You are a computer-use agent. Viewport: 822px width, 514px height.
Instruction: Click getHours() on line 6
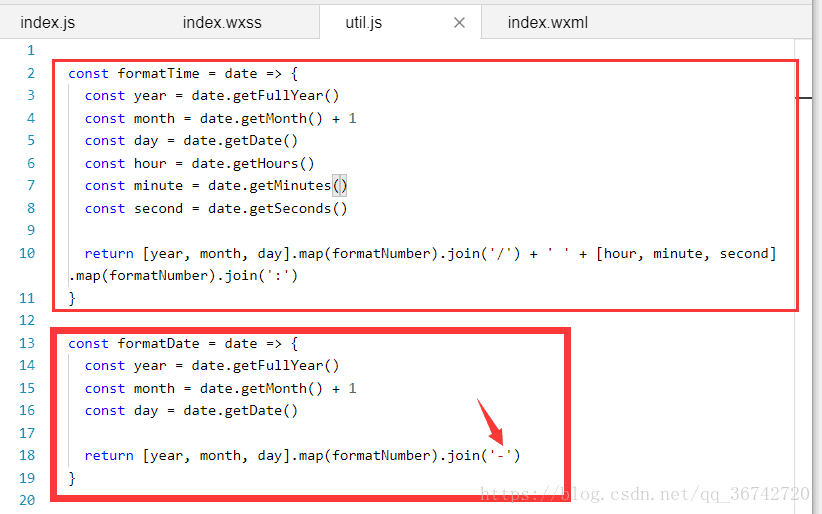click(x=273, y=163)
